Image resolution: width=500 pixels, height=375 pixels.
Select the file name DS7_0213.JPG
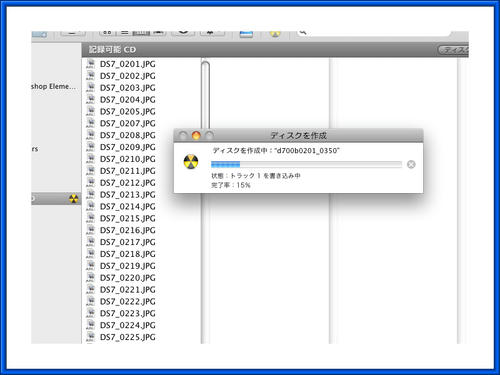[128, 195]
